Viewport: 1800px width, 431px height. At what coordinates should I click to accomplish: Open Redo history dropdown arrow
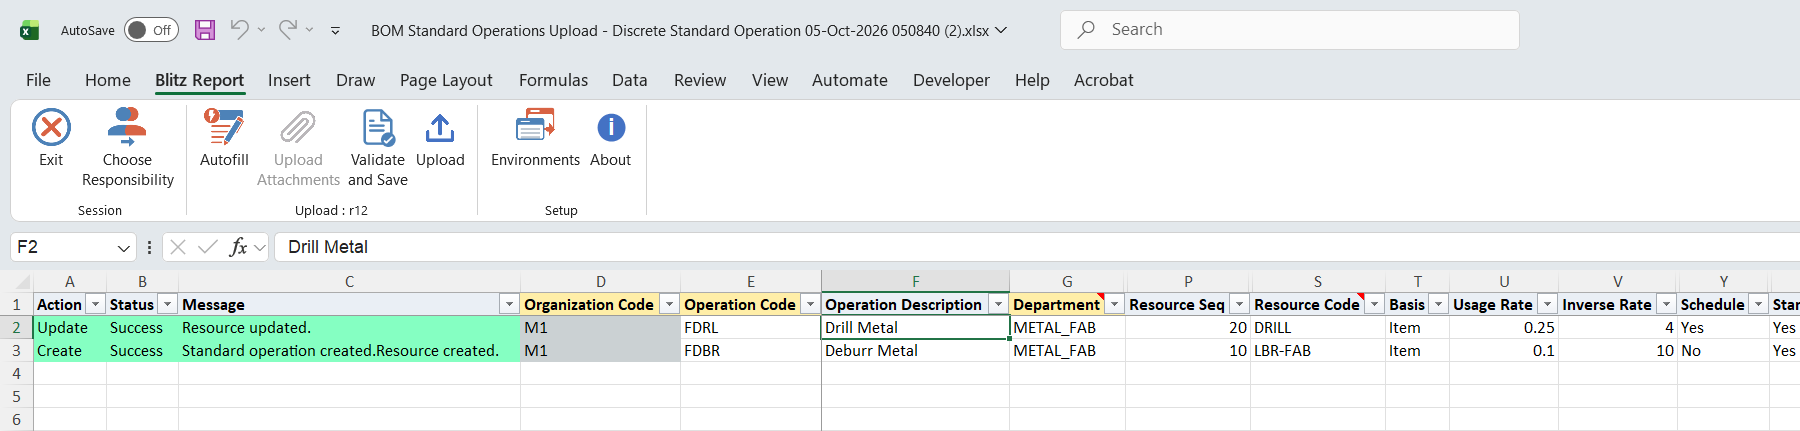(x=309, y=30)
